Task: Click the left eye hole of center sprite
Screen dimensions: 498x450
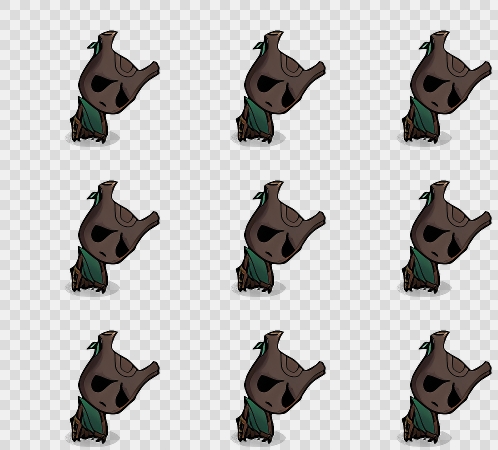Action: click(267, 233)
